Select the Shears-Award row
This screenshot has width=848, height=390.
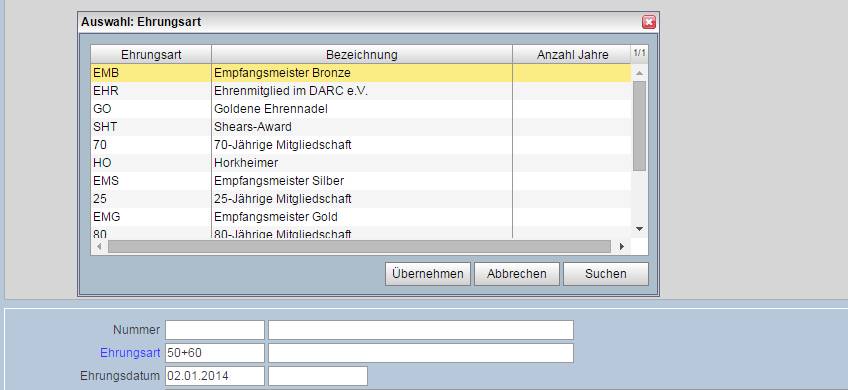[x=361, y=127]
